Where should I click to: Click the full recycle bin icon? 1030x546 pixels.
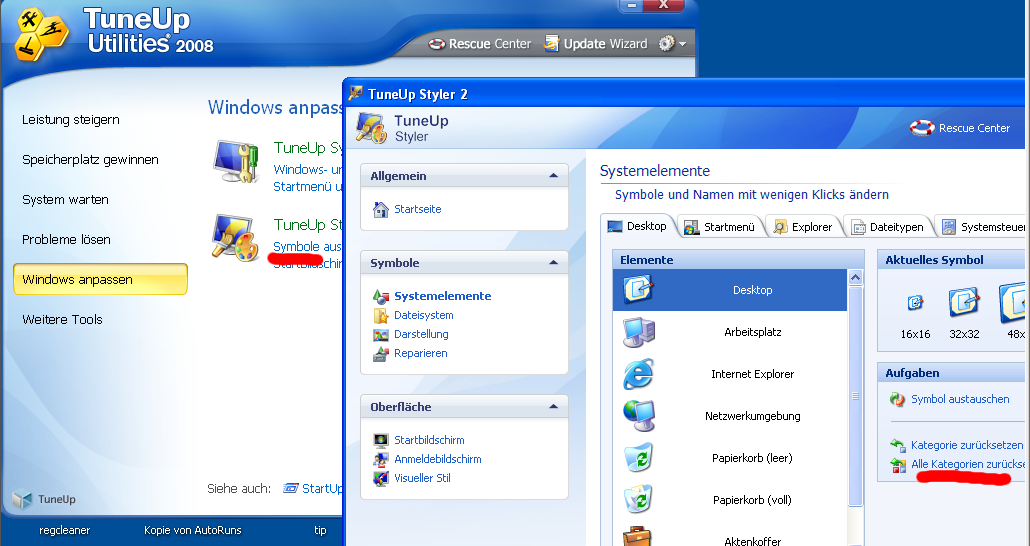point(638,500)
